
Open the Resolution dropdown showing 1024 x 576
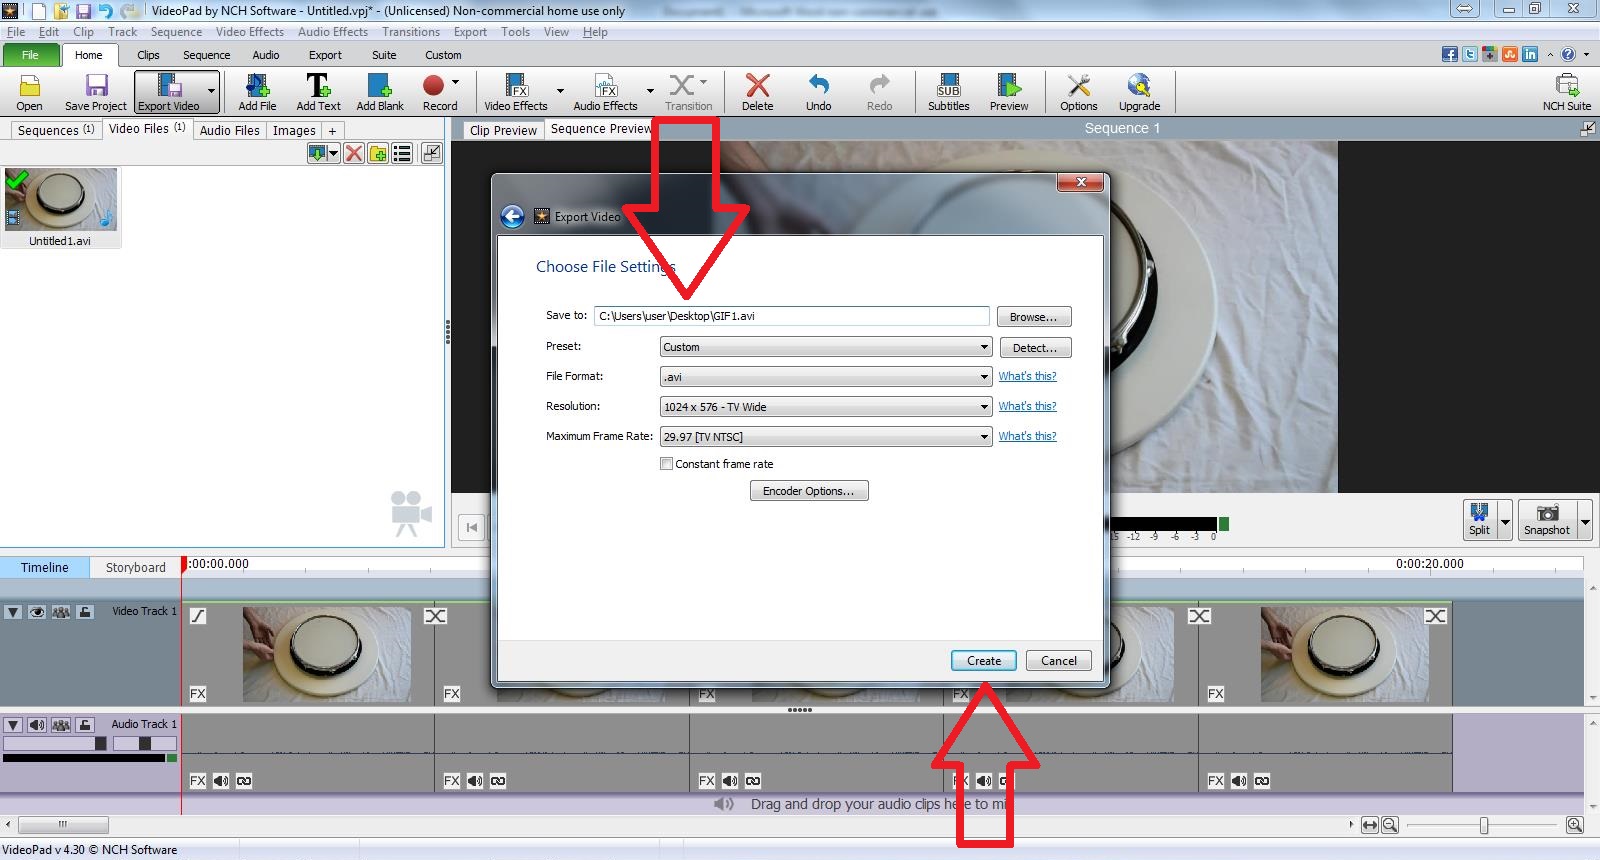click(826, 407)
